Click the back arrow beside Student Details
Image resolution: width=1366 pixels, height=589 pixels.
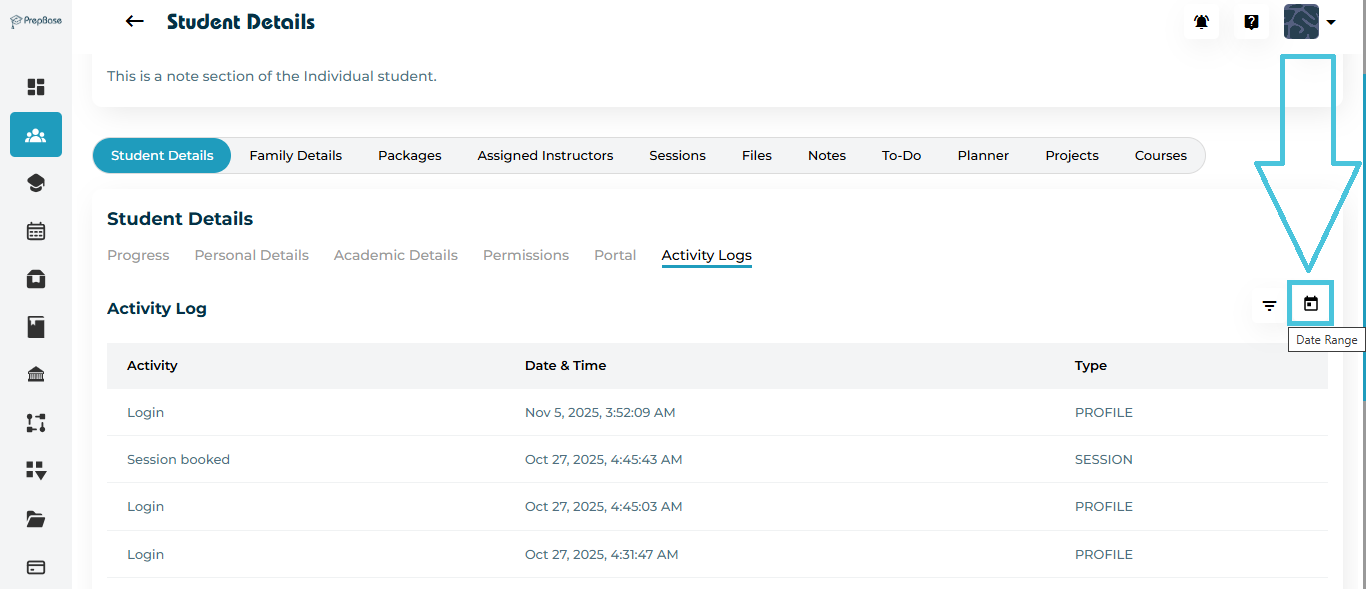click(135, 22)
